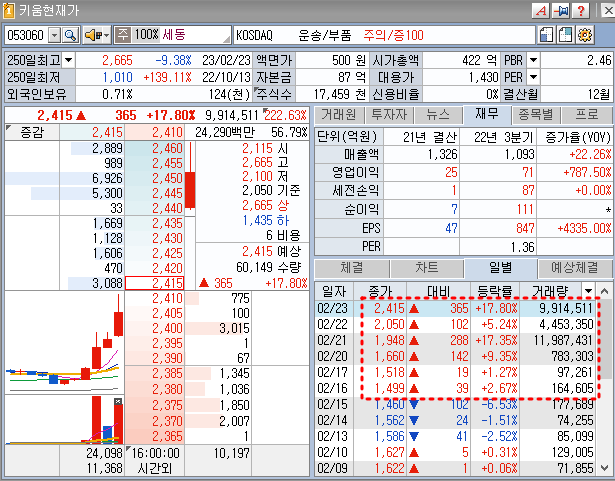Click the 1,435 하 lower limit price

point(266,220)
